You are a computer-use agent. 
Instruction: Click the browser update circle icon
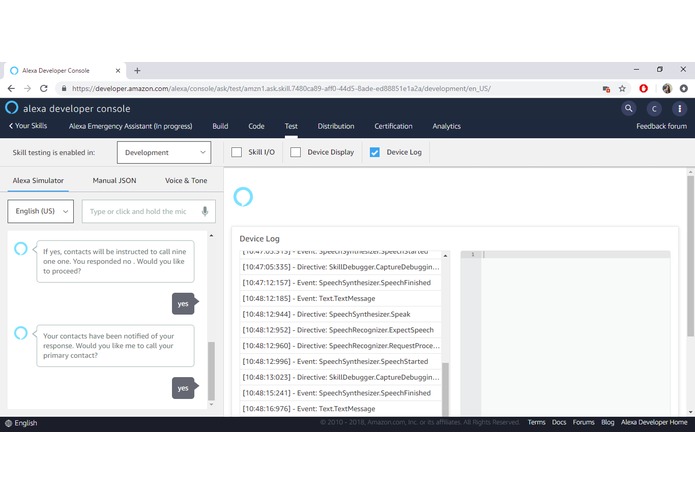coord(683,89)
